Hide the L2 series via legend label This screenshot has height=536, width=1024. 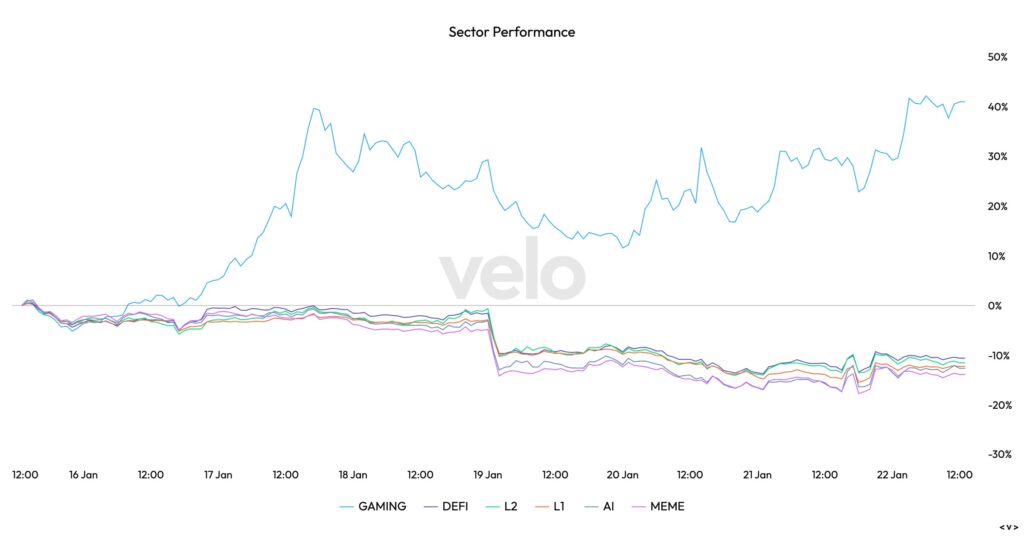[x=510, y=506]
